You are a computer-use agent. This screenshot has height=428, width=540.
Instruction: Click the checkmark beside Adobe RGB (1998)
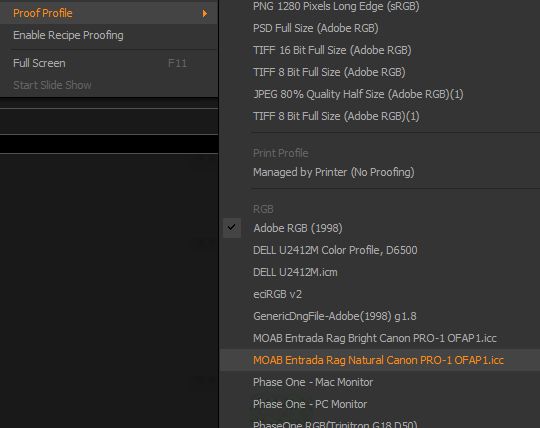tap(232, 228)
